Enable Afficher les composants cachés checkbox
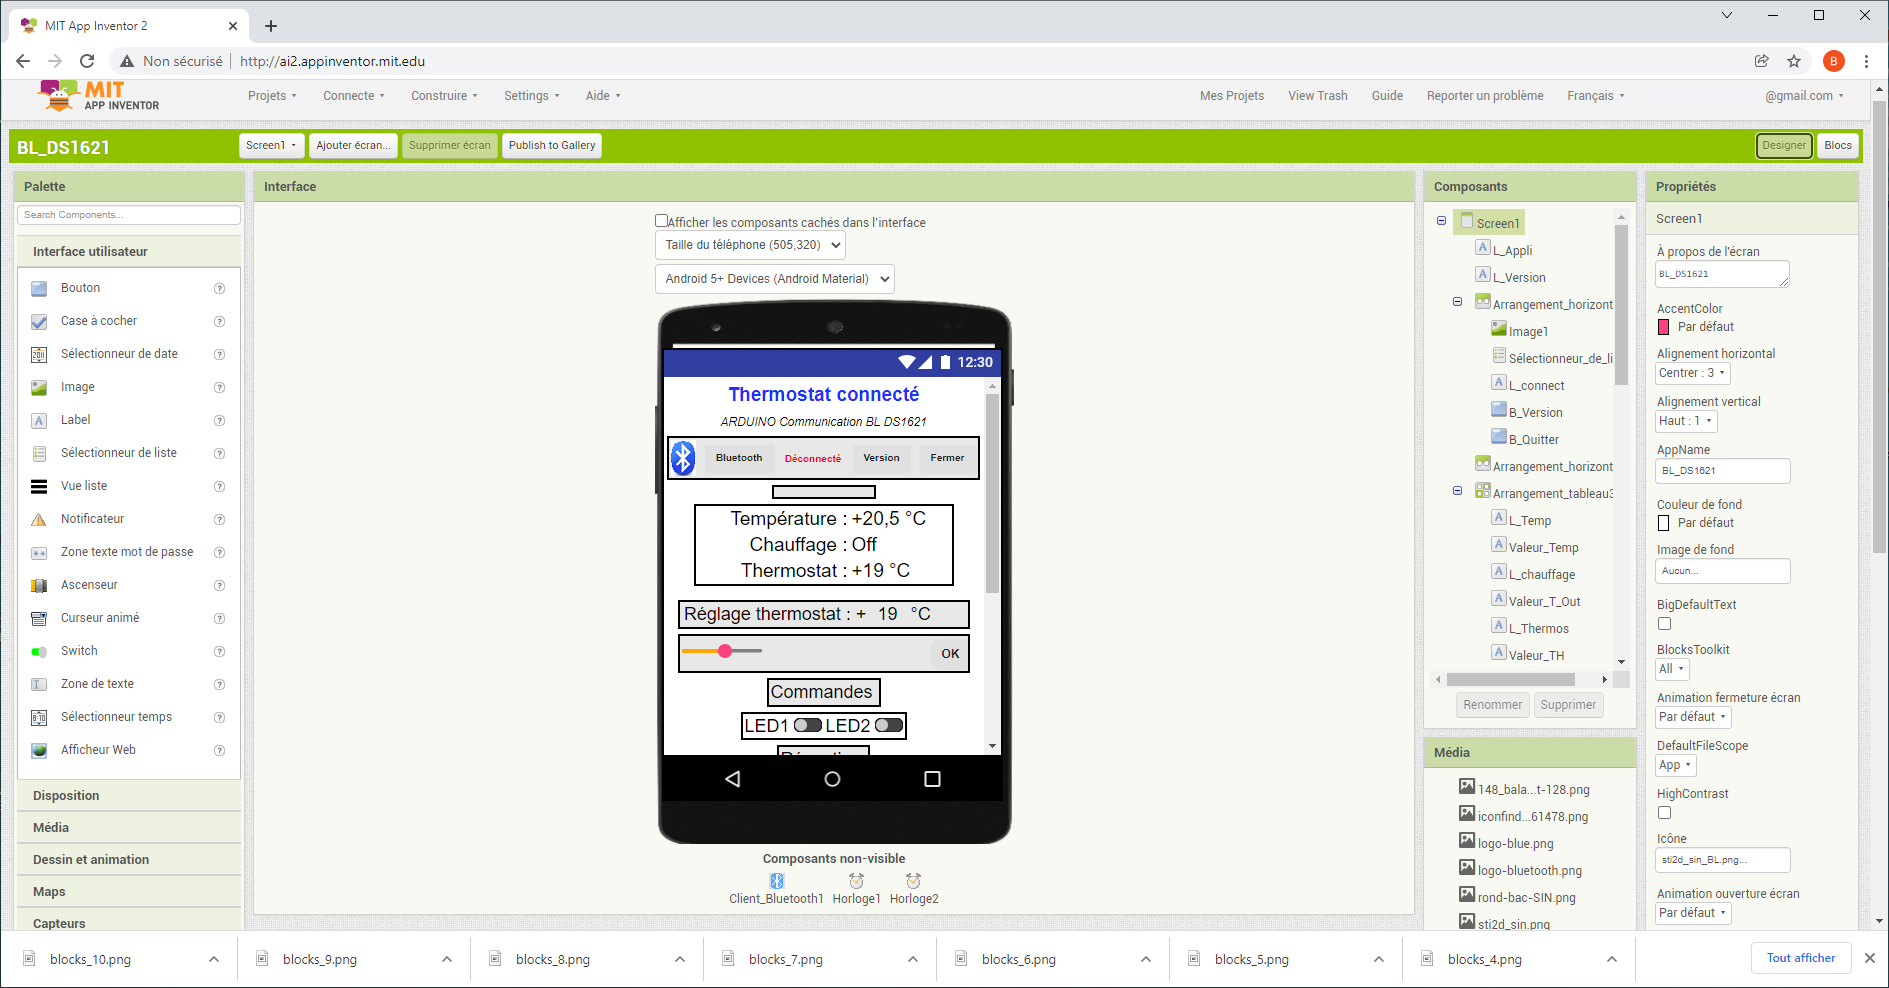Screen dimensions: 1889x988 [x=661, y=221]
